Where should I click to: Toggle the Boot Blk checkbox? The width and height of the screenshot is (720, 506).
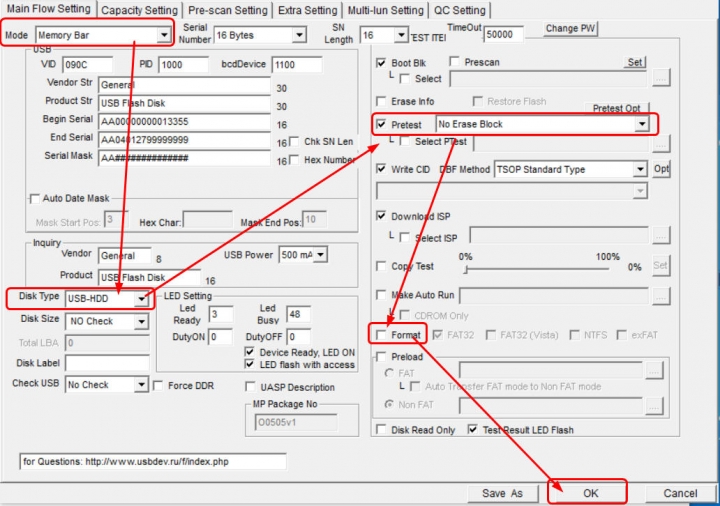pyautogui.click(x=381, y=62)
